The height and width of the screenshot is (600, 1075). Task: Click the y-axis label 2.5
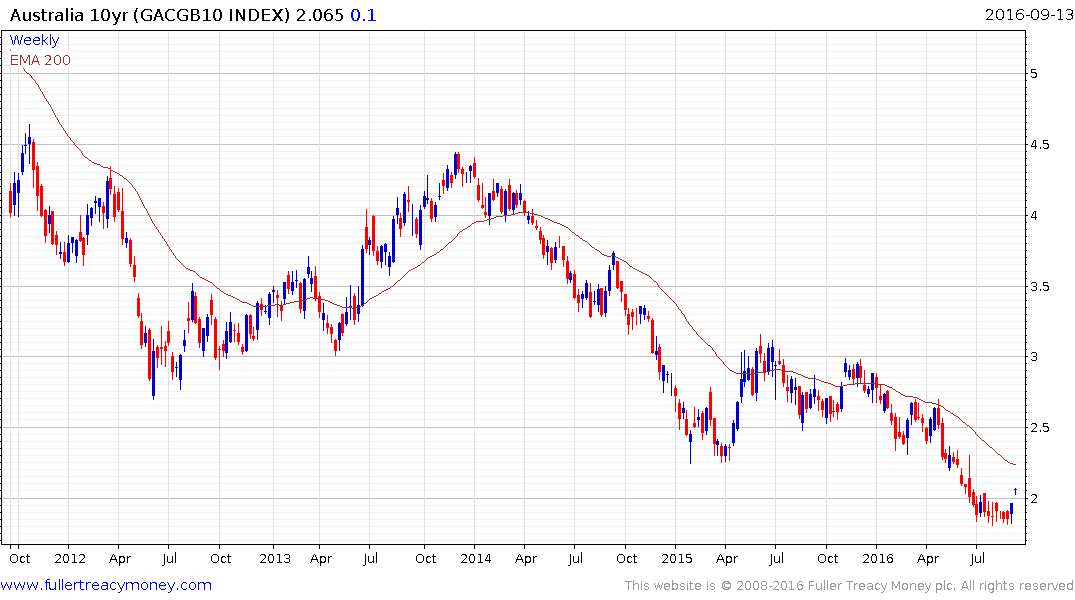[x=1039, y=428]
